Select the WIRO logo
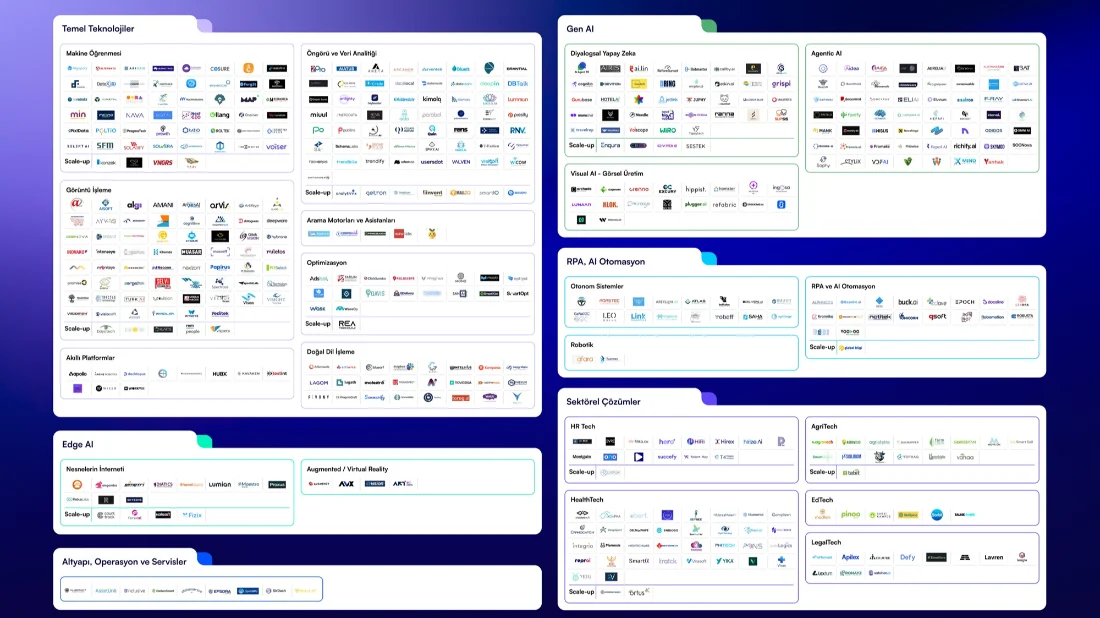 click(667, 130)
